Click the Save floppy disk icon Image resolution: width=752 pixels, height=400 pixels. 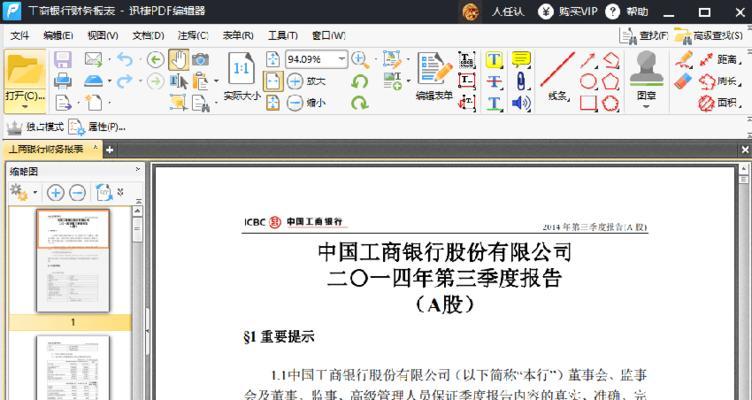click(x=63, y=59)
